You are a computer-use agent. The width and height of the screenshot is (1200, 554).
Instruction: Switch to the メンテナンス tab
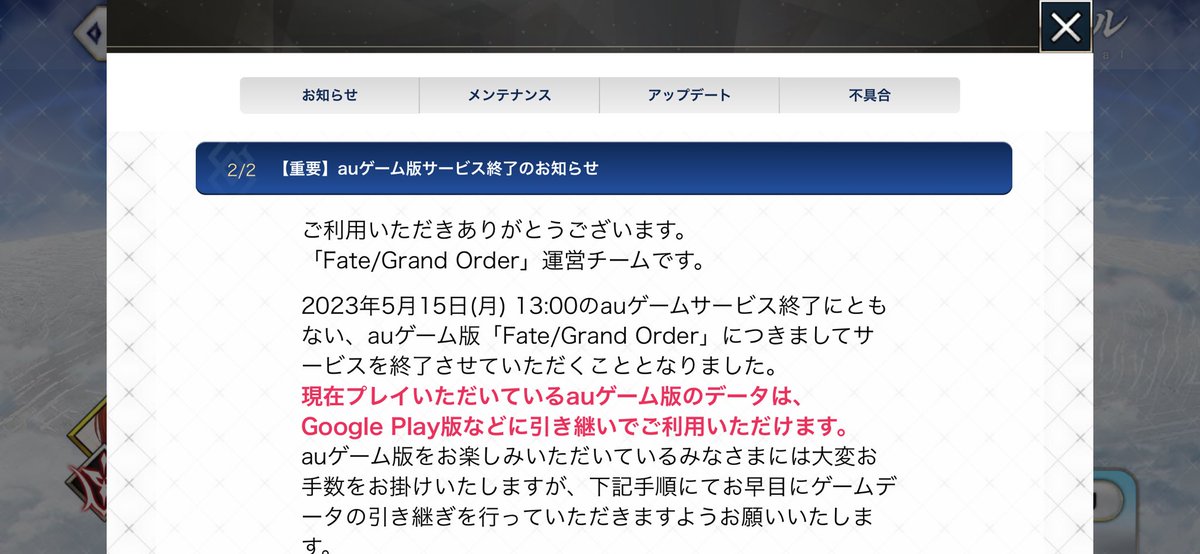[x=509, y=95]
